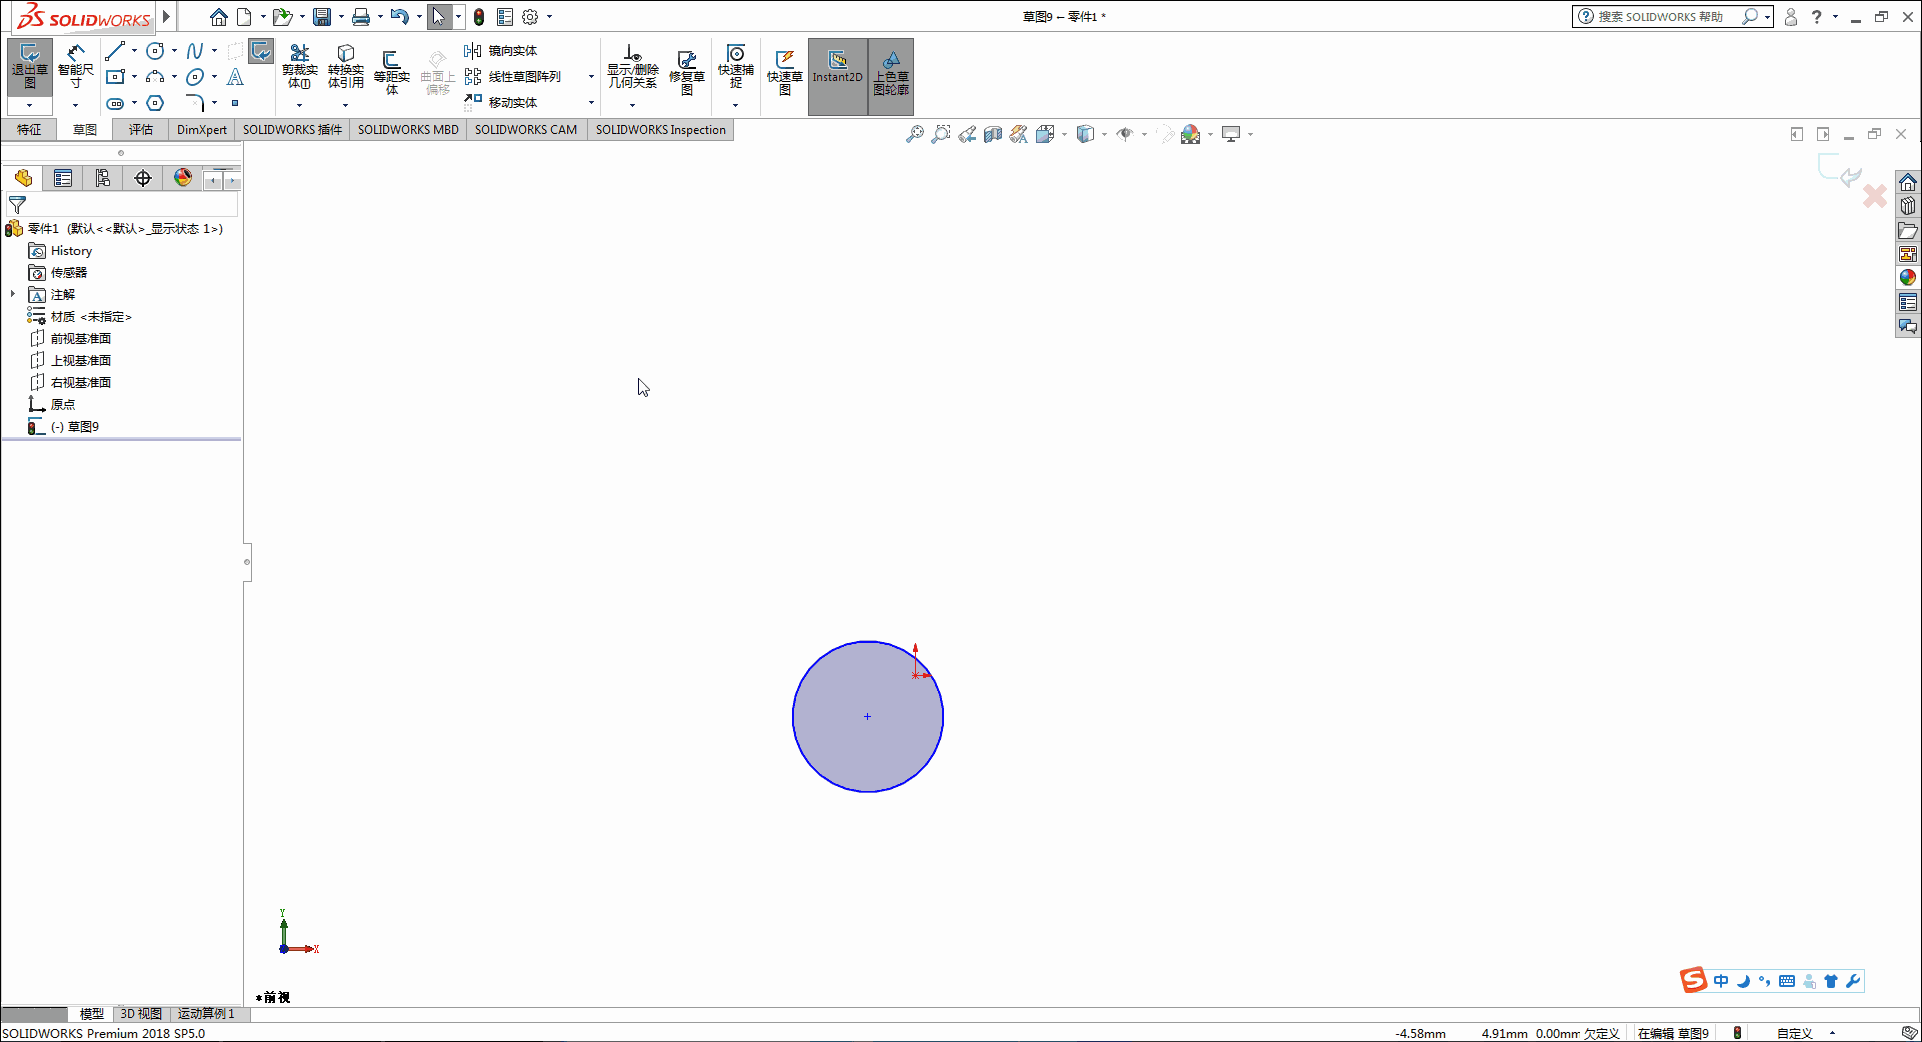This screenshot has width=1922, height=1042.
Task: Click Quick Snaps (快速捕捉) tool
Action: (735, 66)
